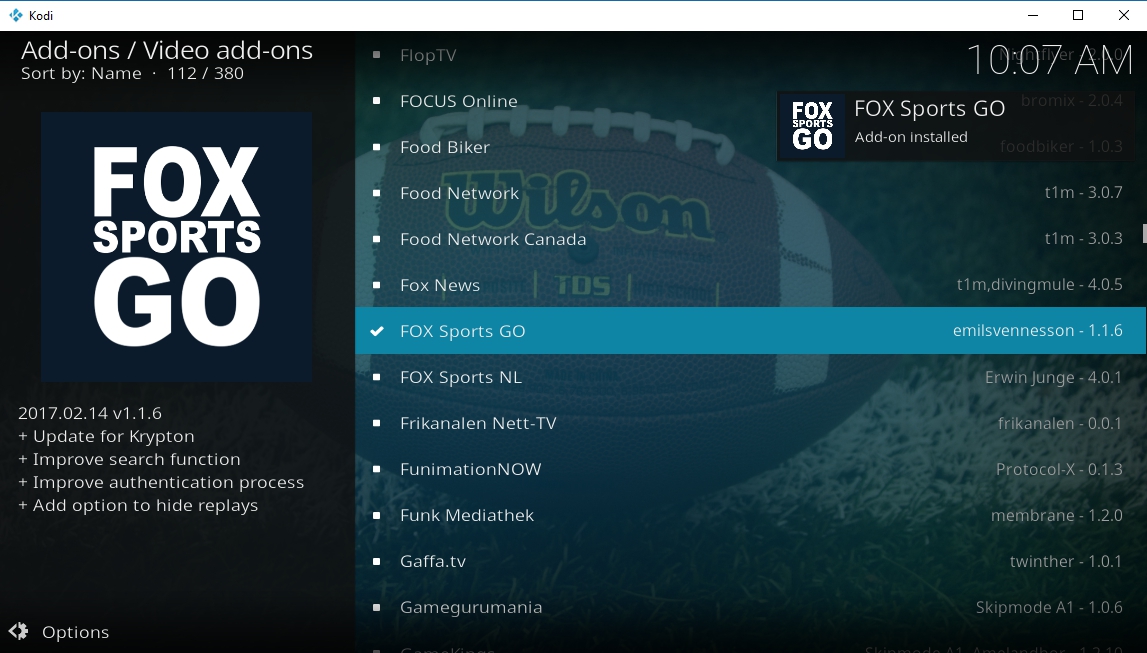Click the bullet next to Gaffa.tv
The height and width of the screenshot is (653, 1147).
[x=377, y=562]
